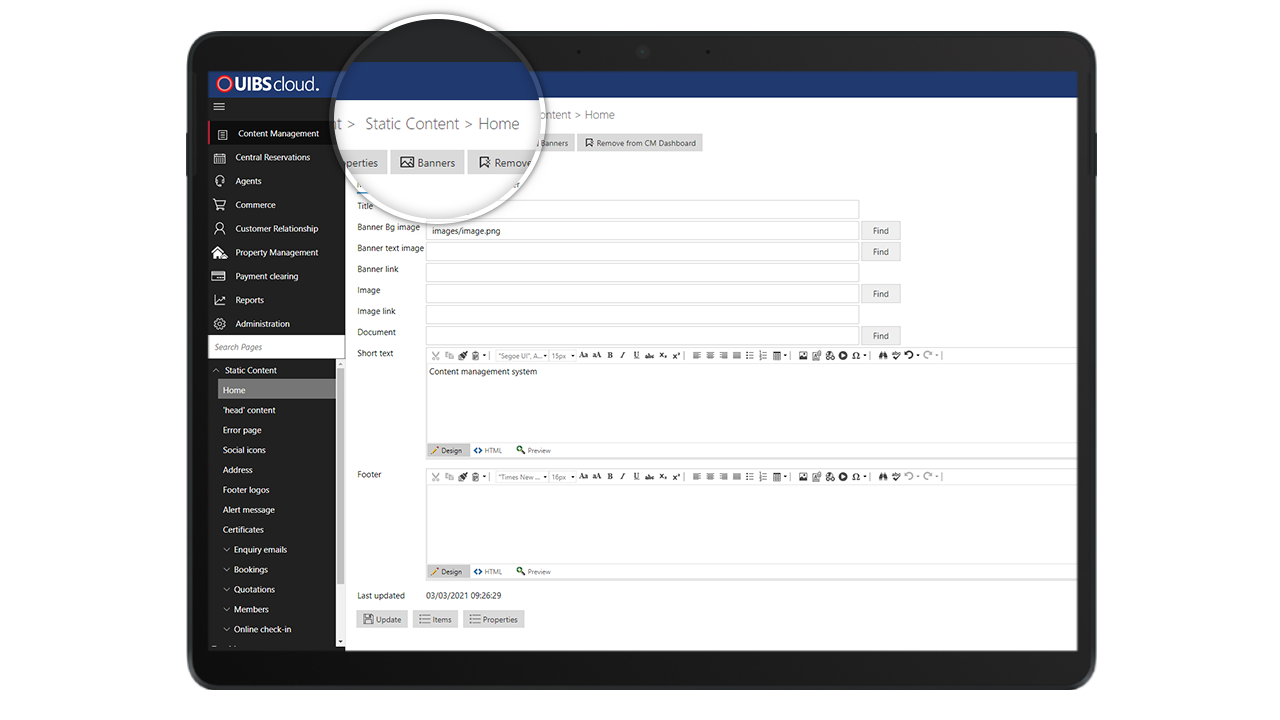1280x720 pixels.
Task: Click the hamburger menu icon in the sidebar
Action: [219, 107]
